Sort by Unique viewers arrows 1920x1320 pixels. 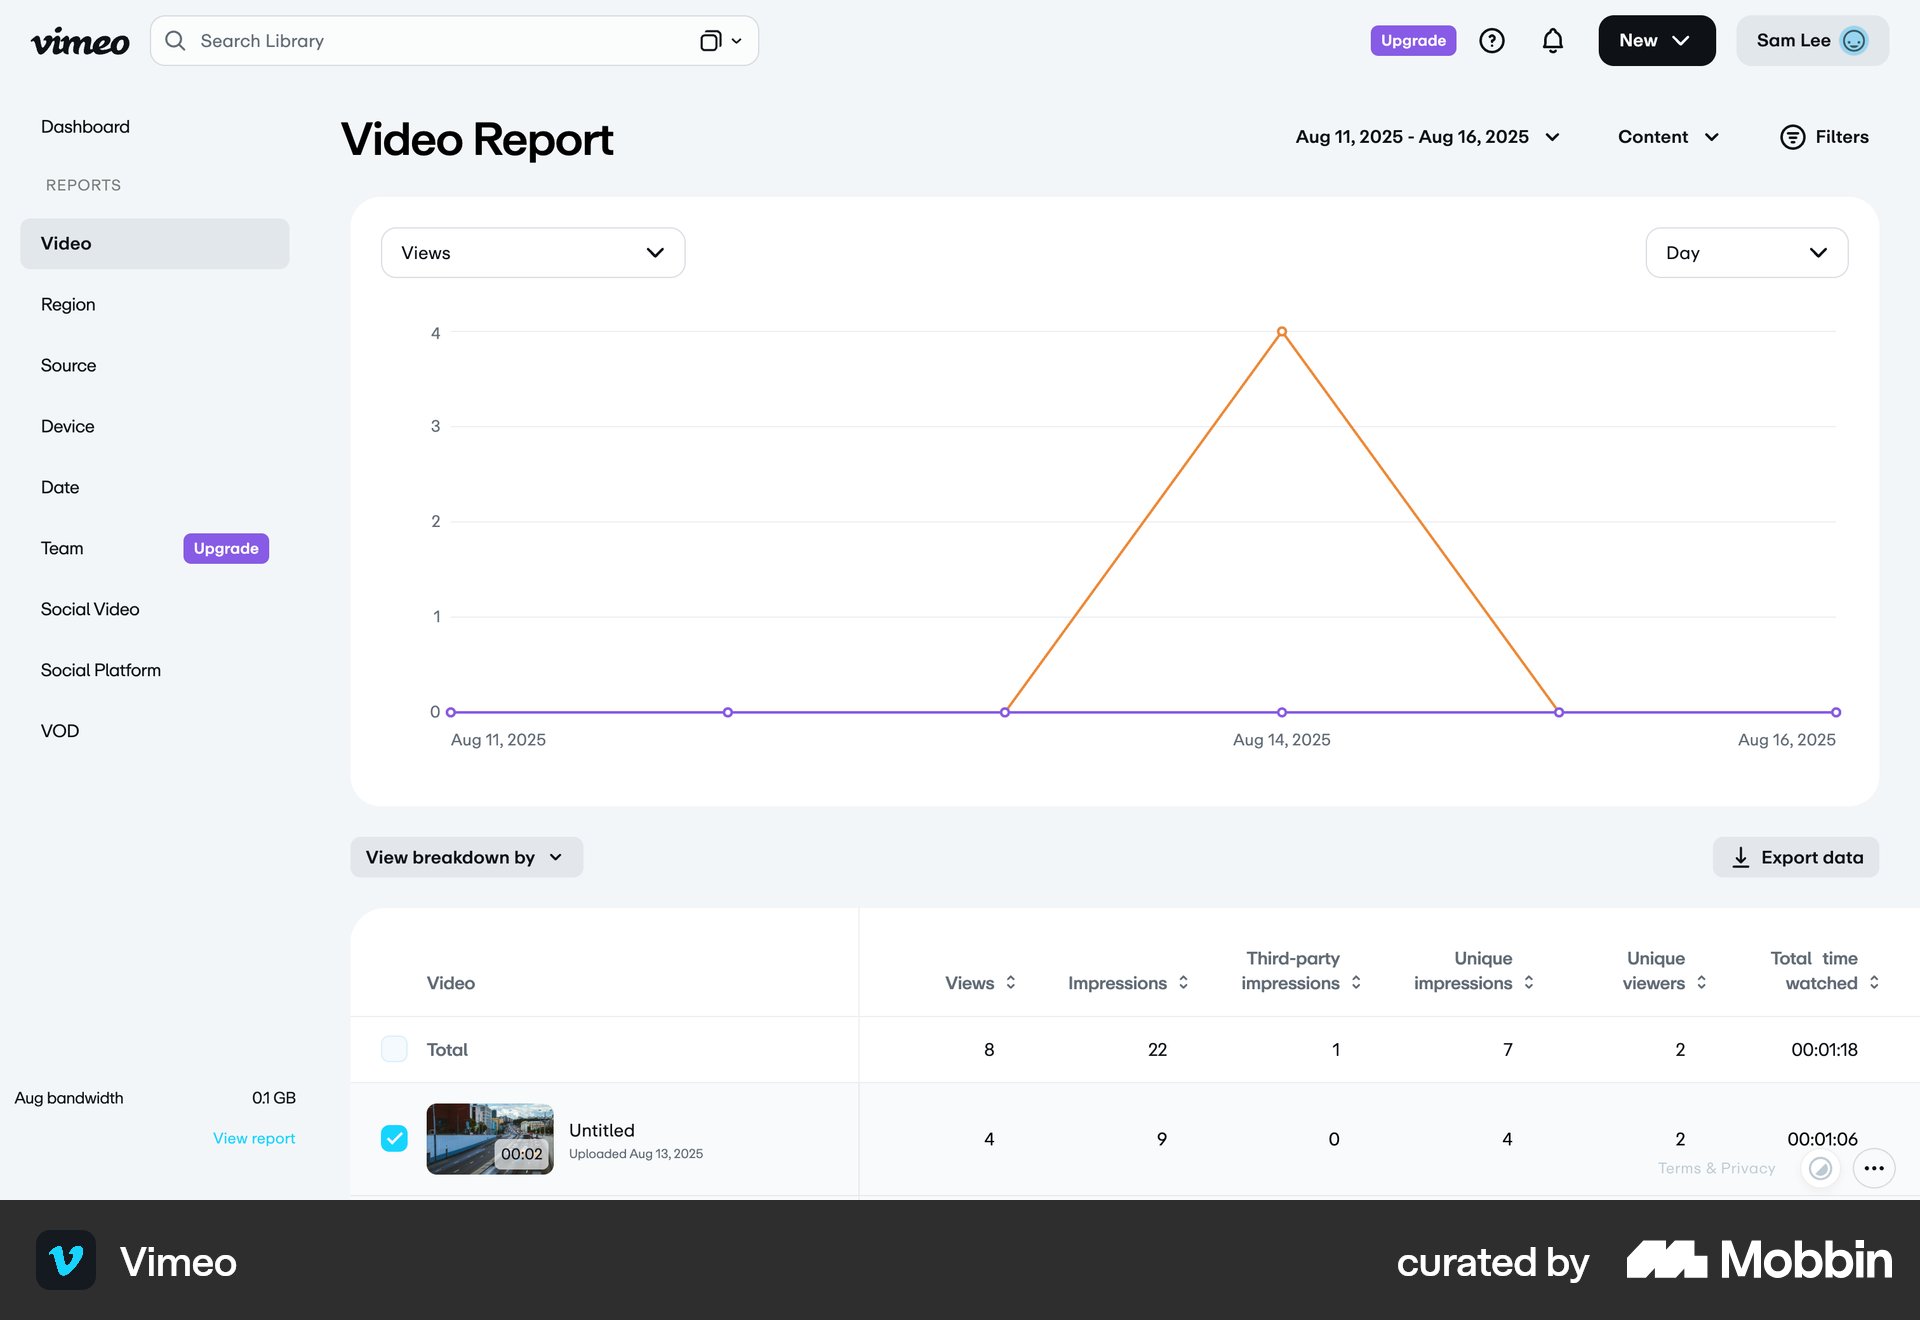1701,982
